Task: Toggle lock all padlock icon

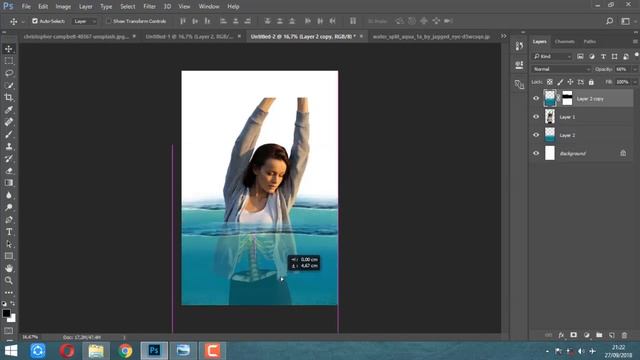Action: click(591, 82)
